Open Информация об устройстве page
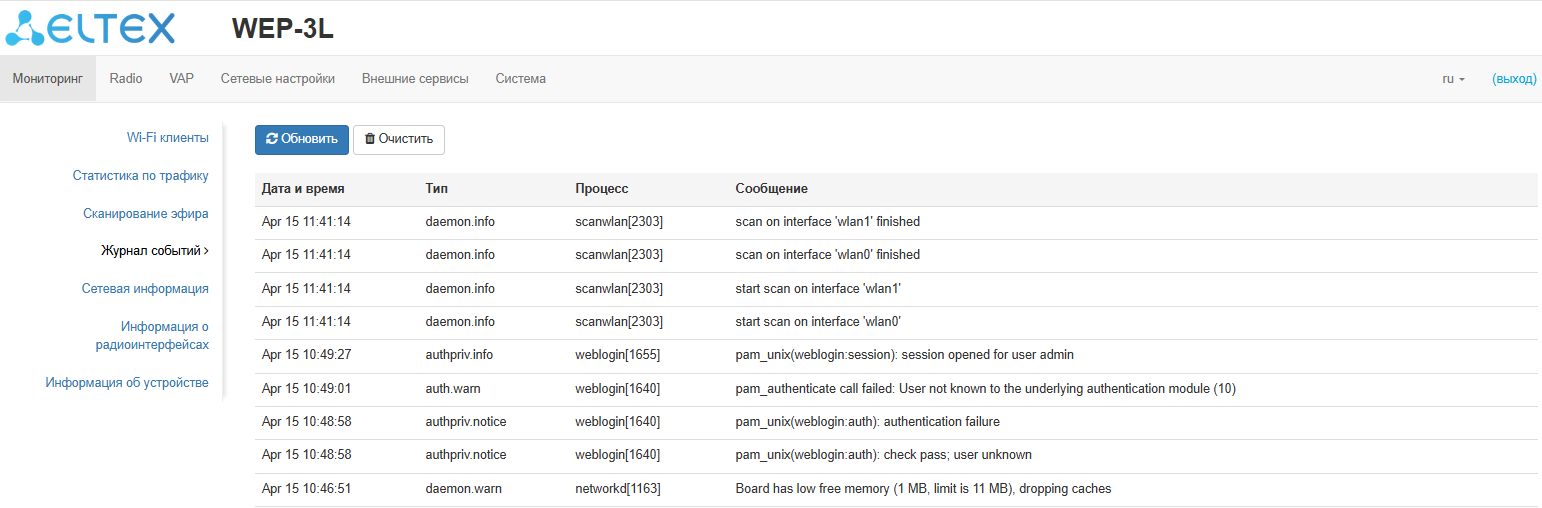The height and width of the screenshot is (508, 1542). pyautogui.click(x=127, y=383)
